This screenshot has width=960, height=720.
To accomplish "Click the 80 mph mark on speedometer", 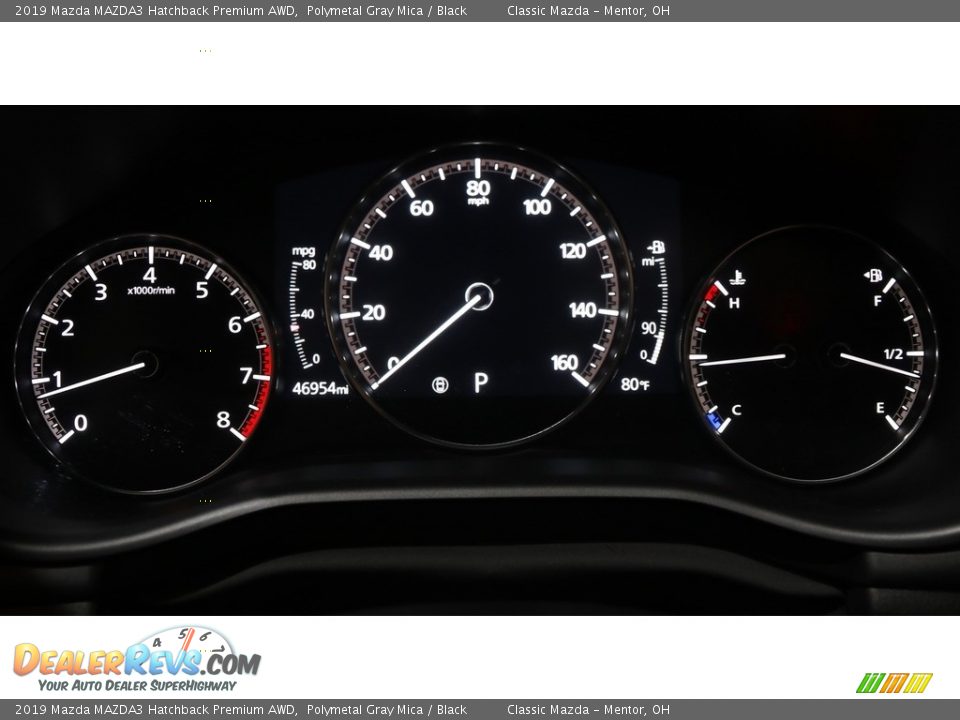I will pyautogui.click(x=478, y=187).
